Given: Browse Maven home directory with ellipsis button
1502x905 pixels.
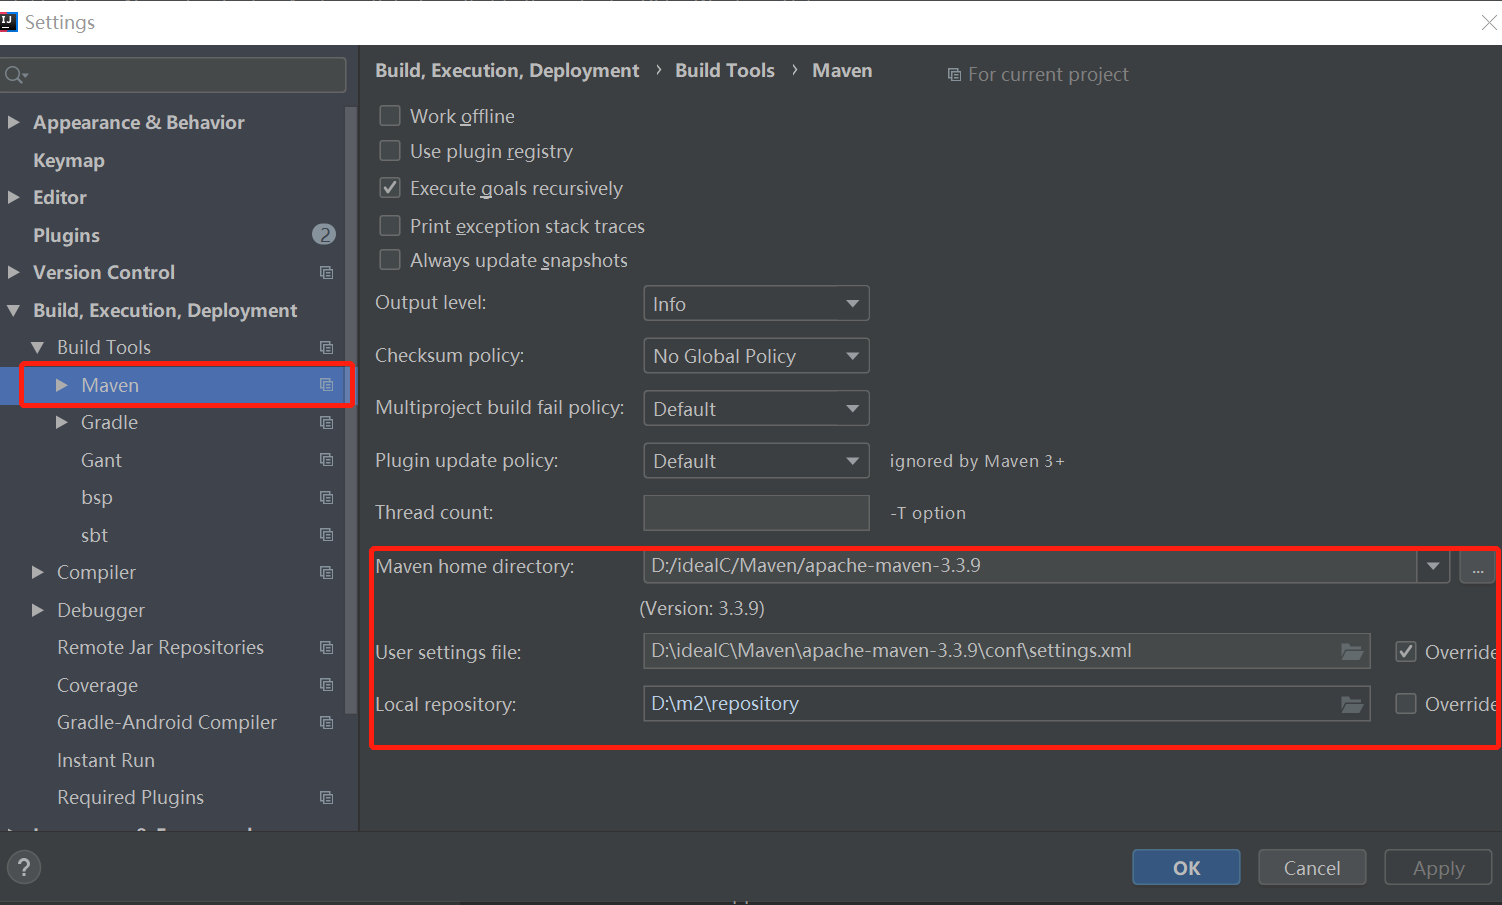Looking at the screenshot, I should (1477, 567).
